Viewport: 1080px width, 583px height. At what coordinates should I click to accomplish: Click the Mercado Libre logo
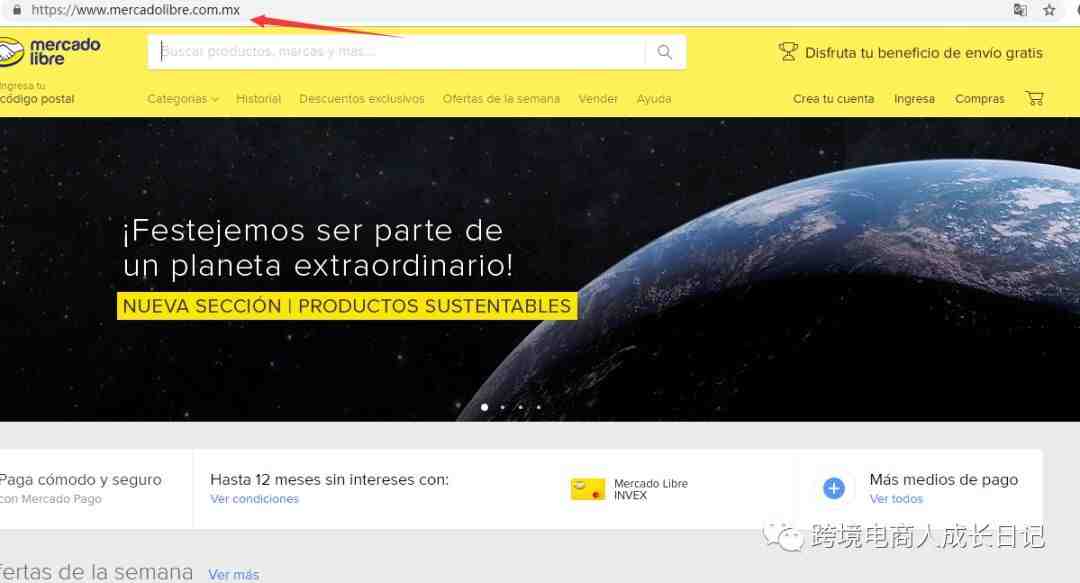[x=50, y=52]
